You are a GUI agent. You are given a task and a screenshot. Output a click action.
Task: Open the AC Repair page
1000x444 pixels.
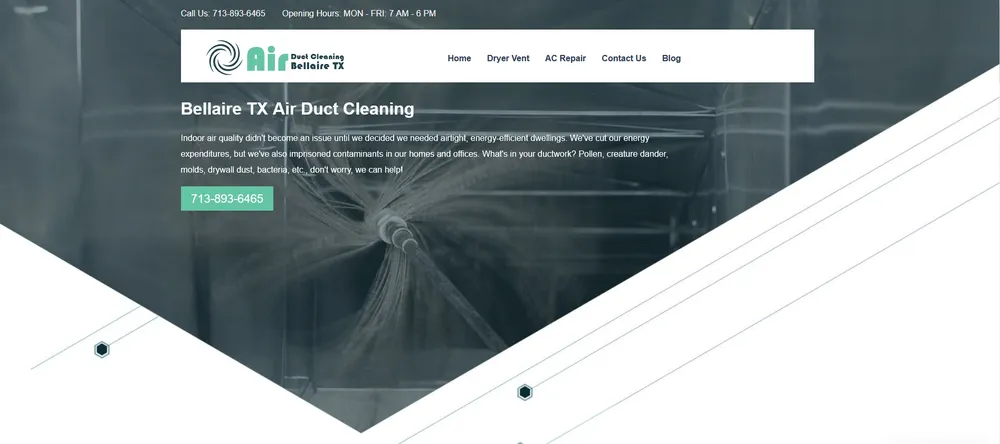tap(565, 58)
